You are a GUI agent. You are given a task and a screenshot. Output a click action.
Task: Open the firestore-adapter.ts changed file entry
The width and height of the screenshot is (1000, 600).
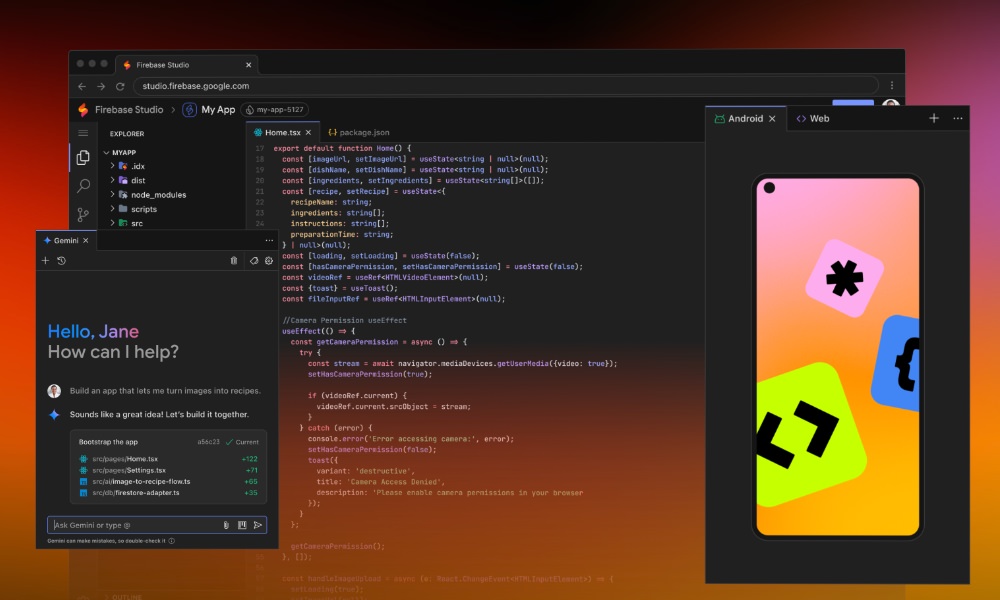point(135,492)
